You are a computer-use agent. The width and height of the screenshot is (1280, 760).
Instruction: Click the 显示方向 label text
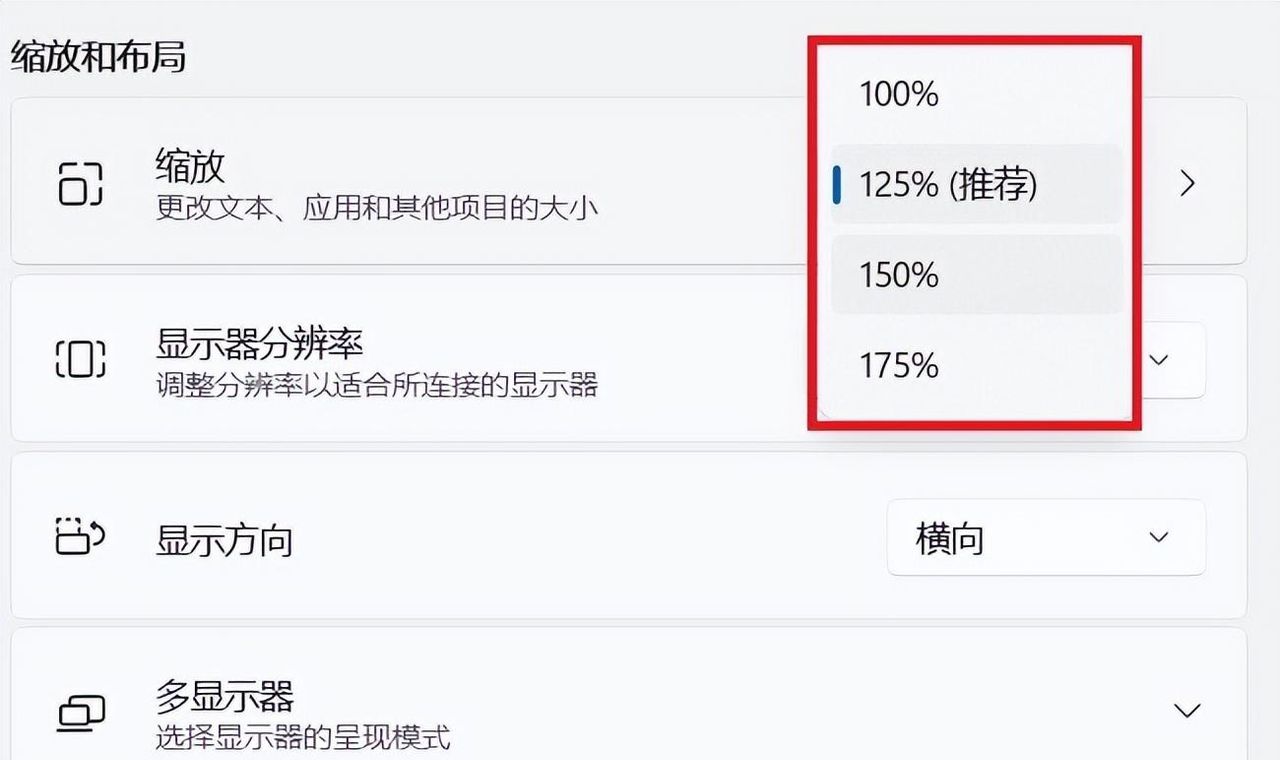coord(224,540)
